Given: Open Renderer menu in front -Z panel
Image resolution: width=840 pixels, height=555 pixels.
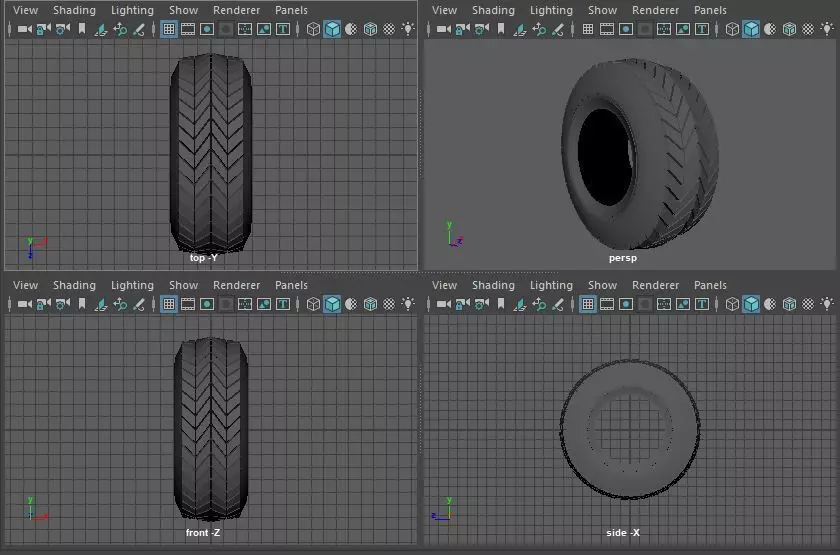Looking at the screenshot, I should [236, 285].
